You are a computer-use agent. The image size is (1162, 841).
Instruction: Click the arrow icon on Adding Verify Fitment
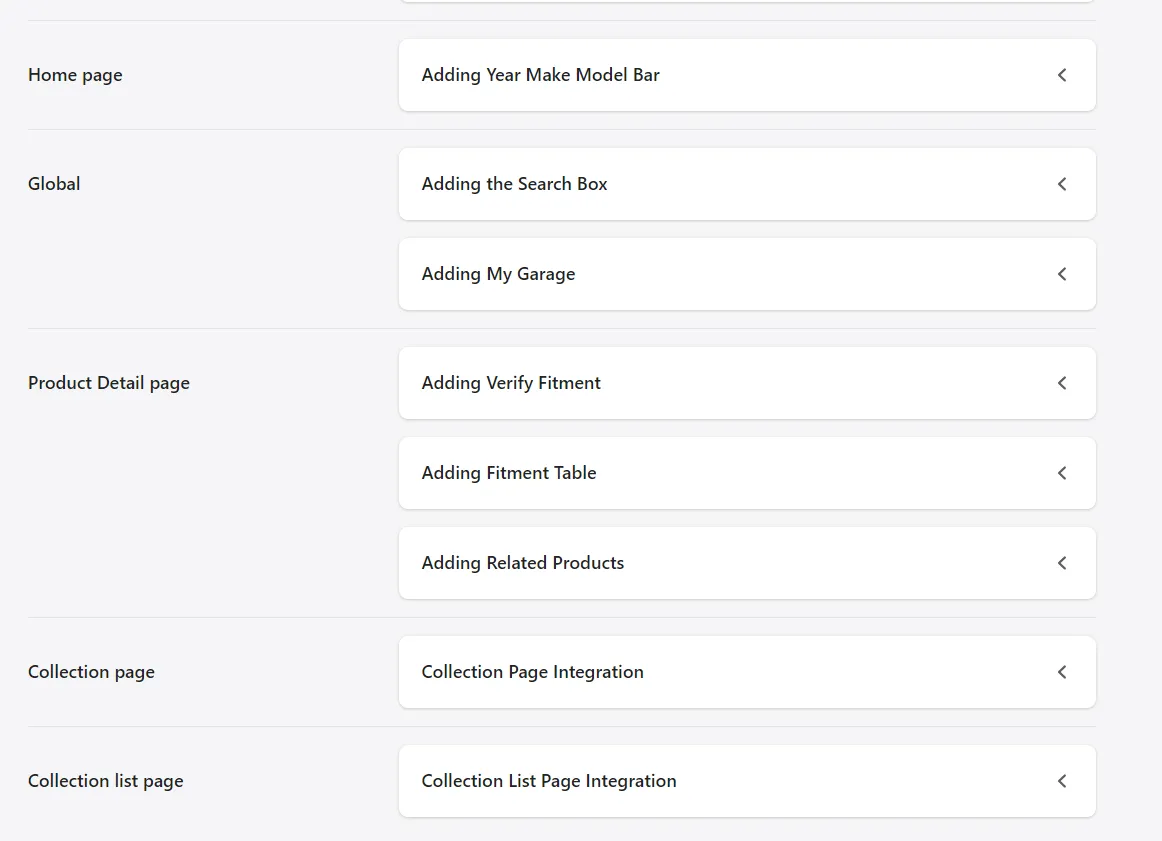[1062, 383]
